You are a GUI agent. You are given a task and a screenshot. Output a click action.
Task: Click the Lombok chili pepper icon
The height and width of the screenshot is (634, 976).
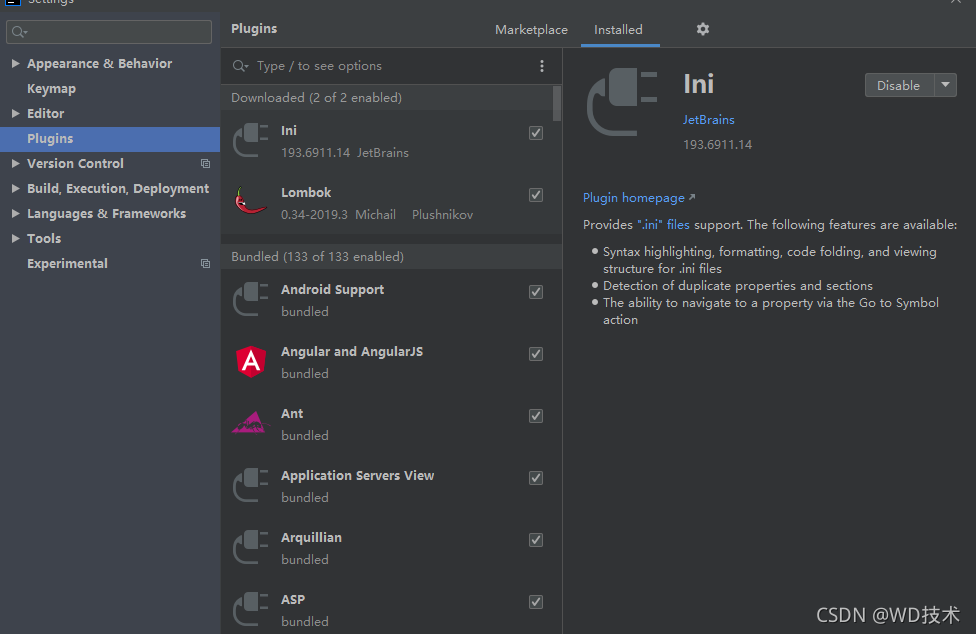(x=251, y=202)
